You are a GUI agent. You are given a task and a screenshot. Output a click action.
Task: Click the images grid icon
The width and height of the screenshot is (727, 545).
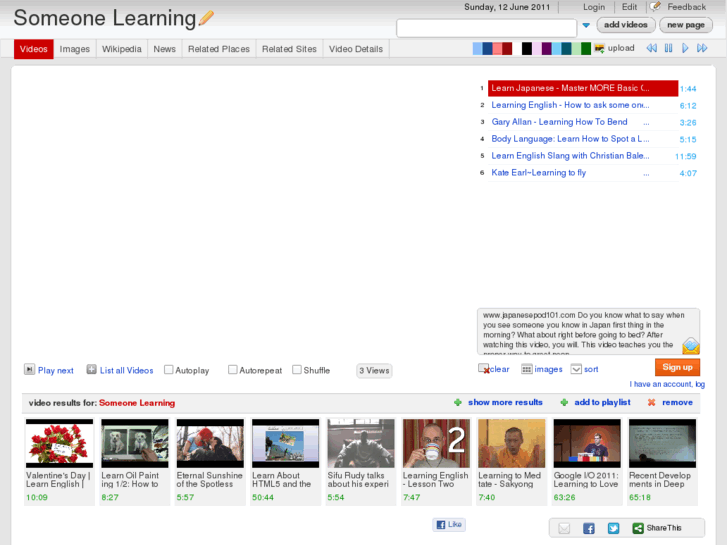pyautogui.click(x=527, y=369)
